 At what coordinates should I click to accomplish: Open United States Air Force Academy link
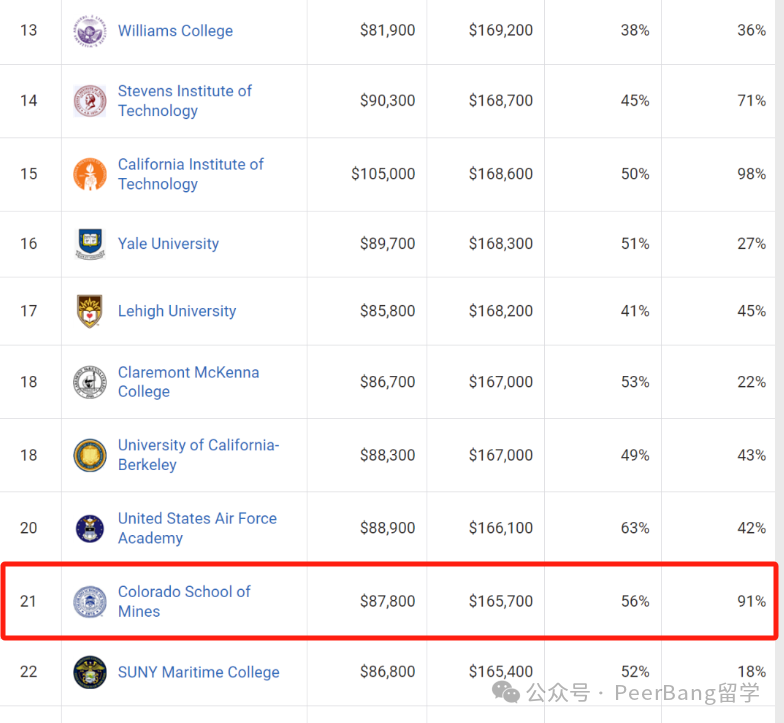[197, 528]
